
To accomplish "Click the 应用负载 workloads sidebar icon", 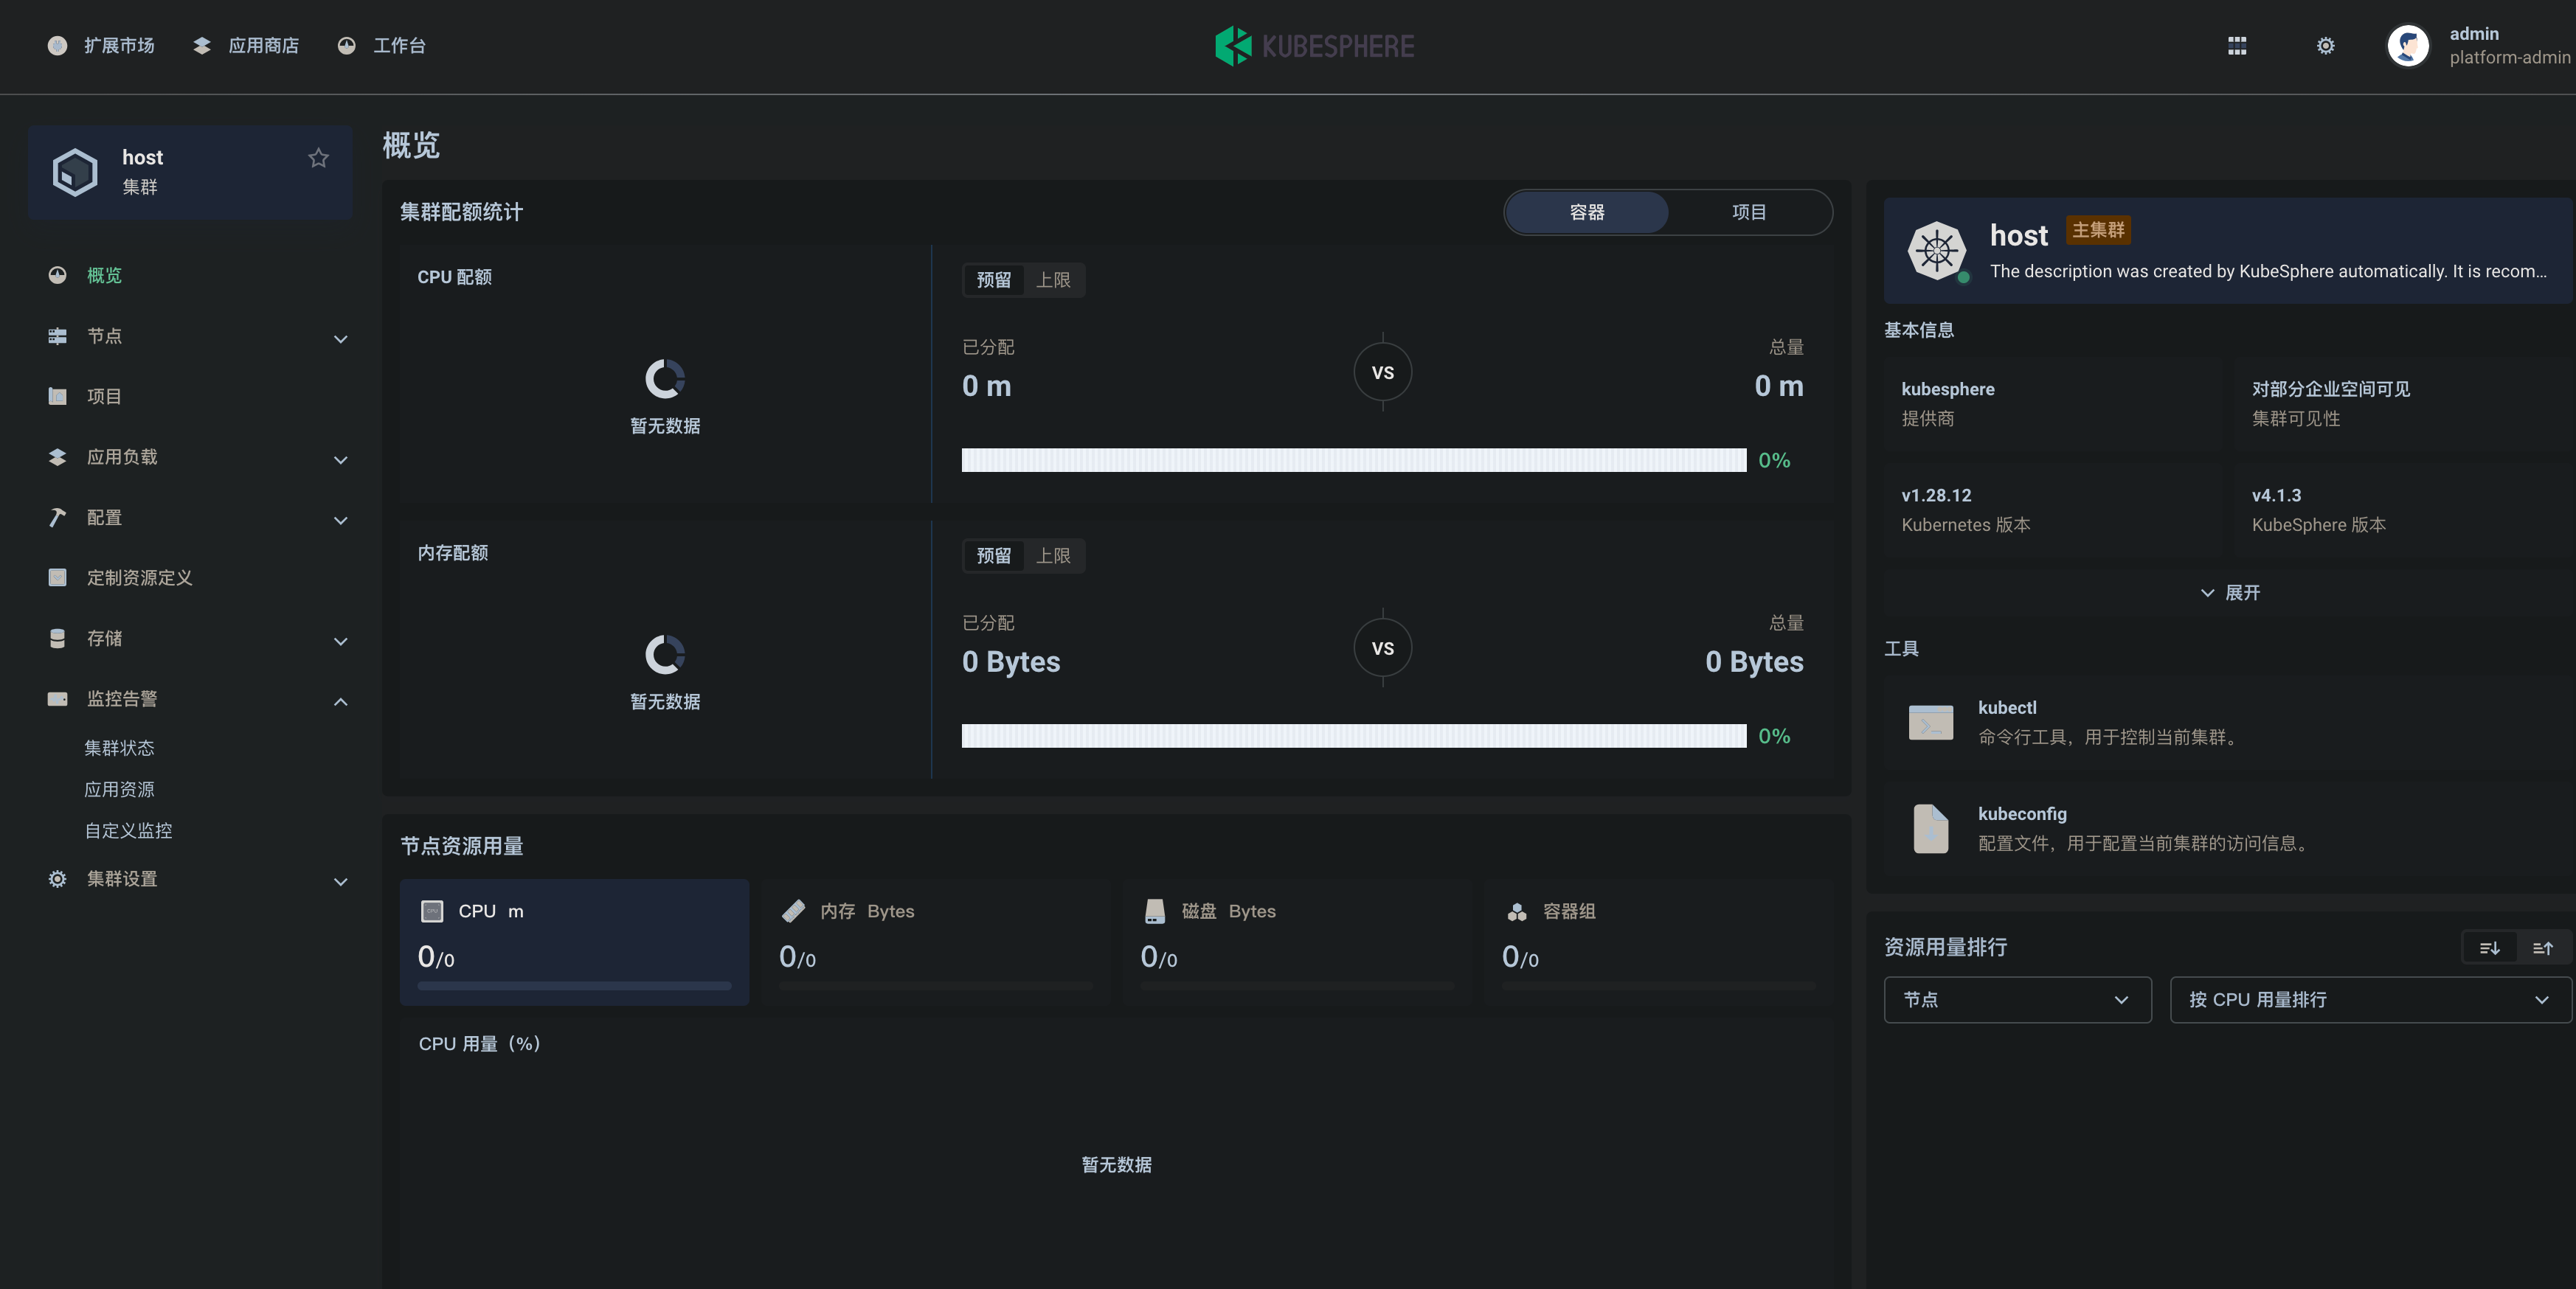I will click(x=58, y=457).
